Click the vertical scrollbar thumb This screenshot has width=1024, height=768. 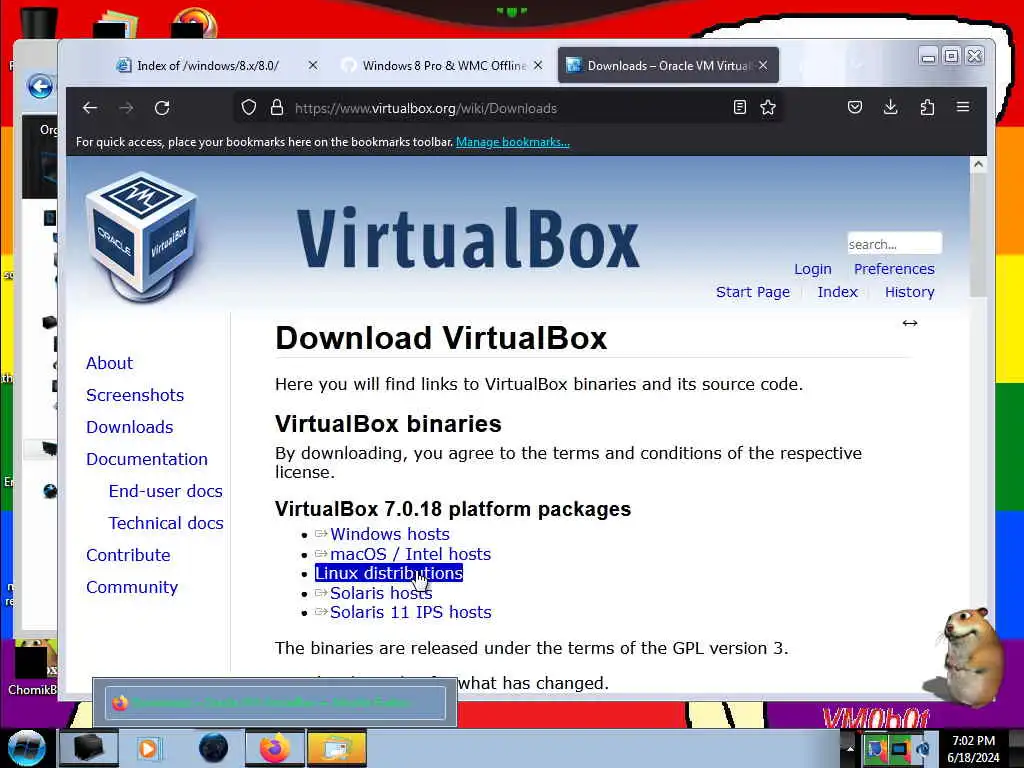click(x=978, y=235)
